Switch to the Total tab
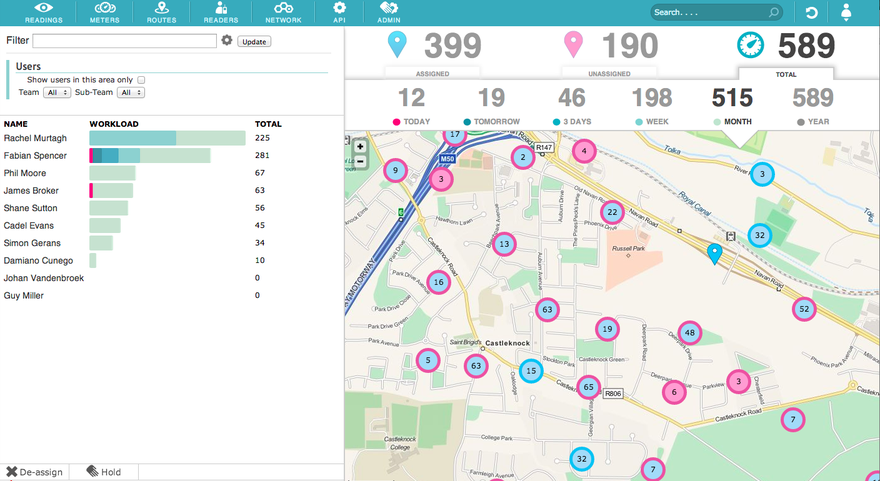 (786, 74)
